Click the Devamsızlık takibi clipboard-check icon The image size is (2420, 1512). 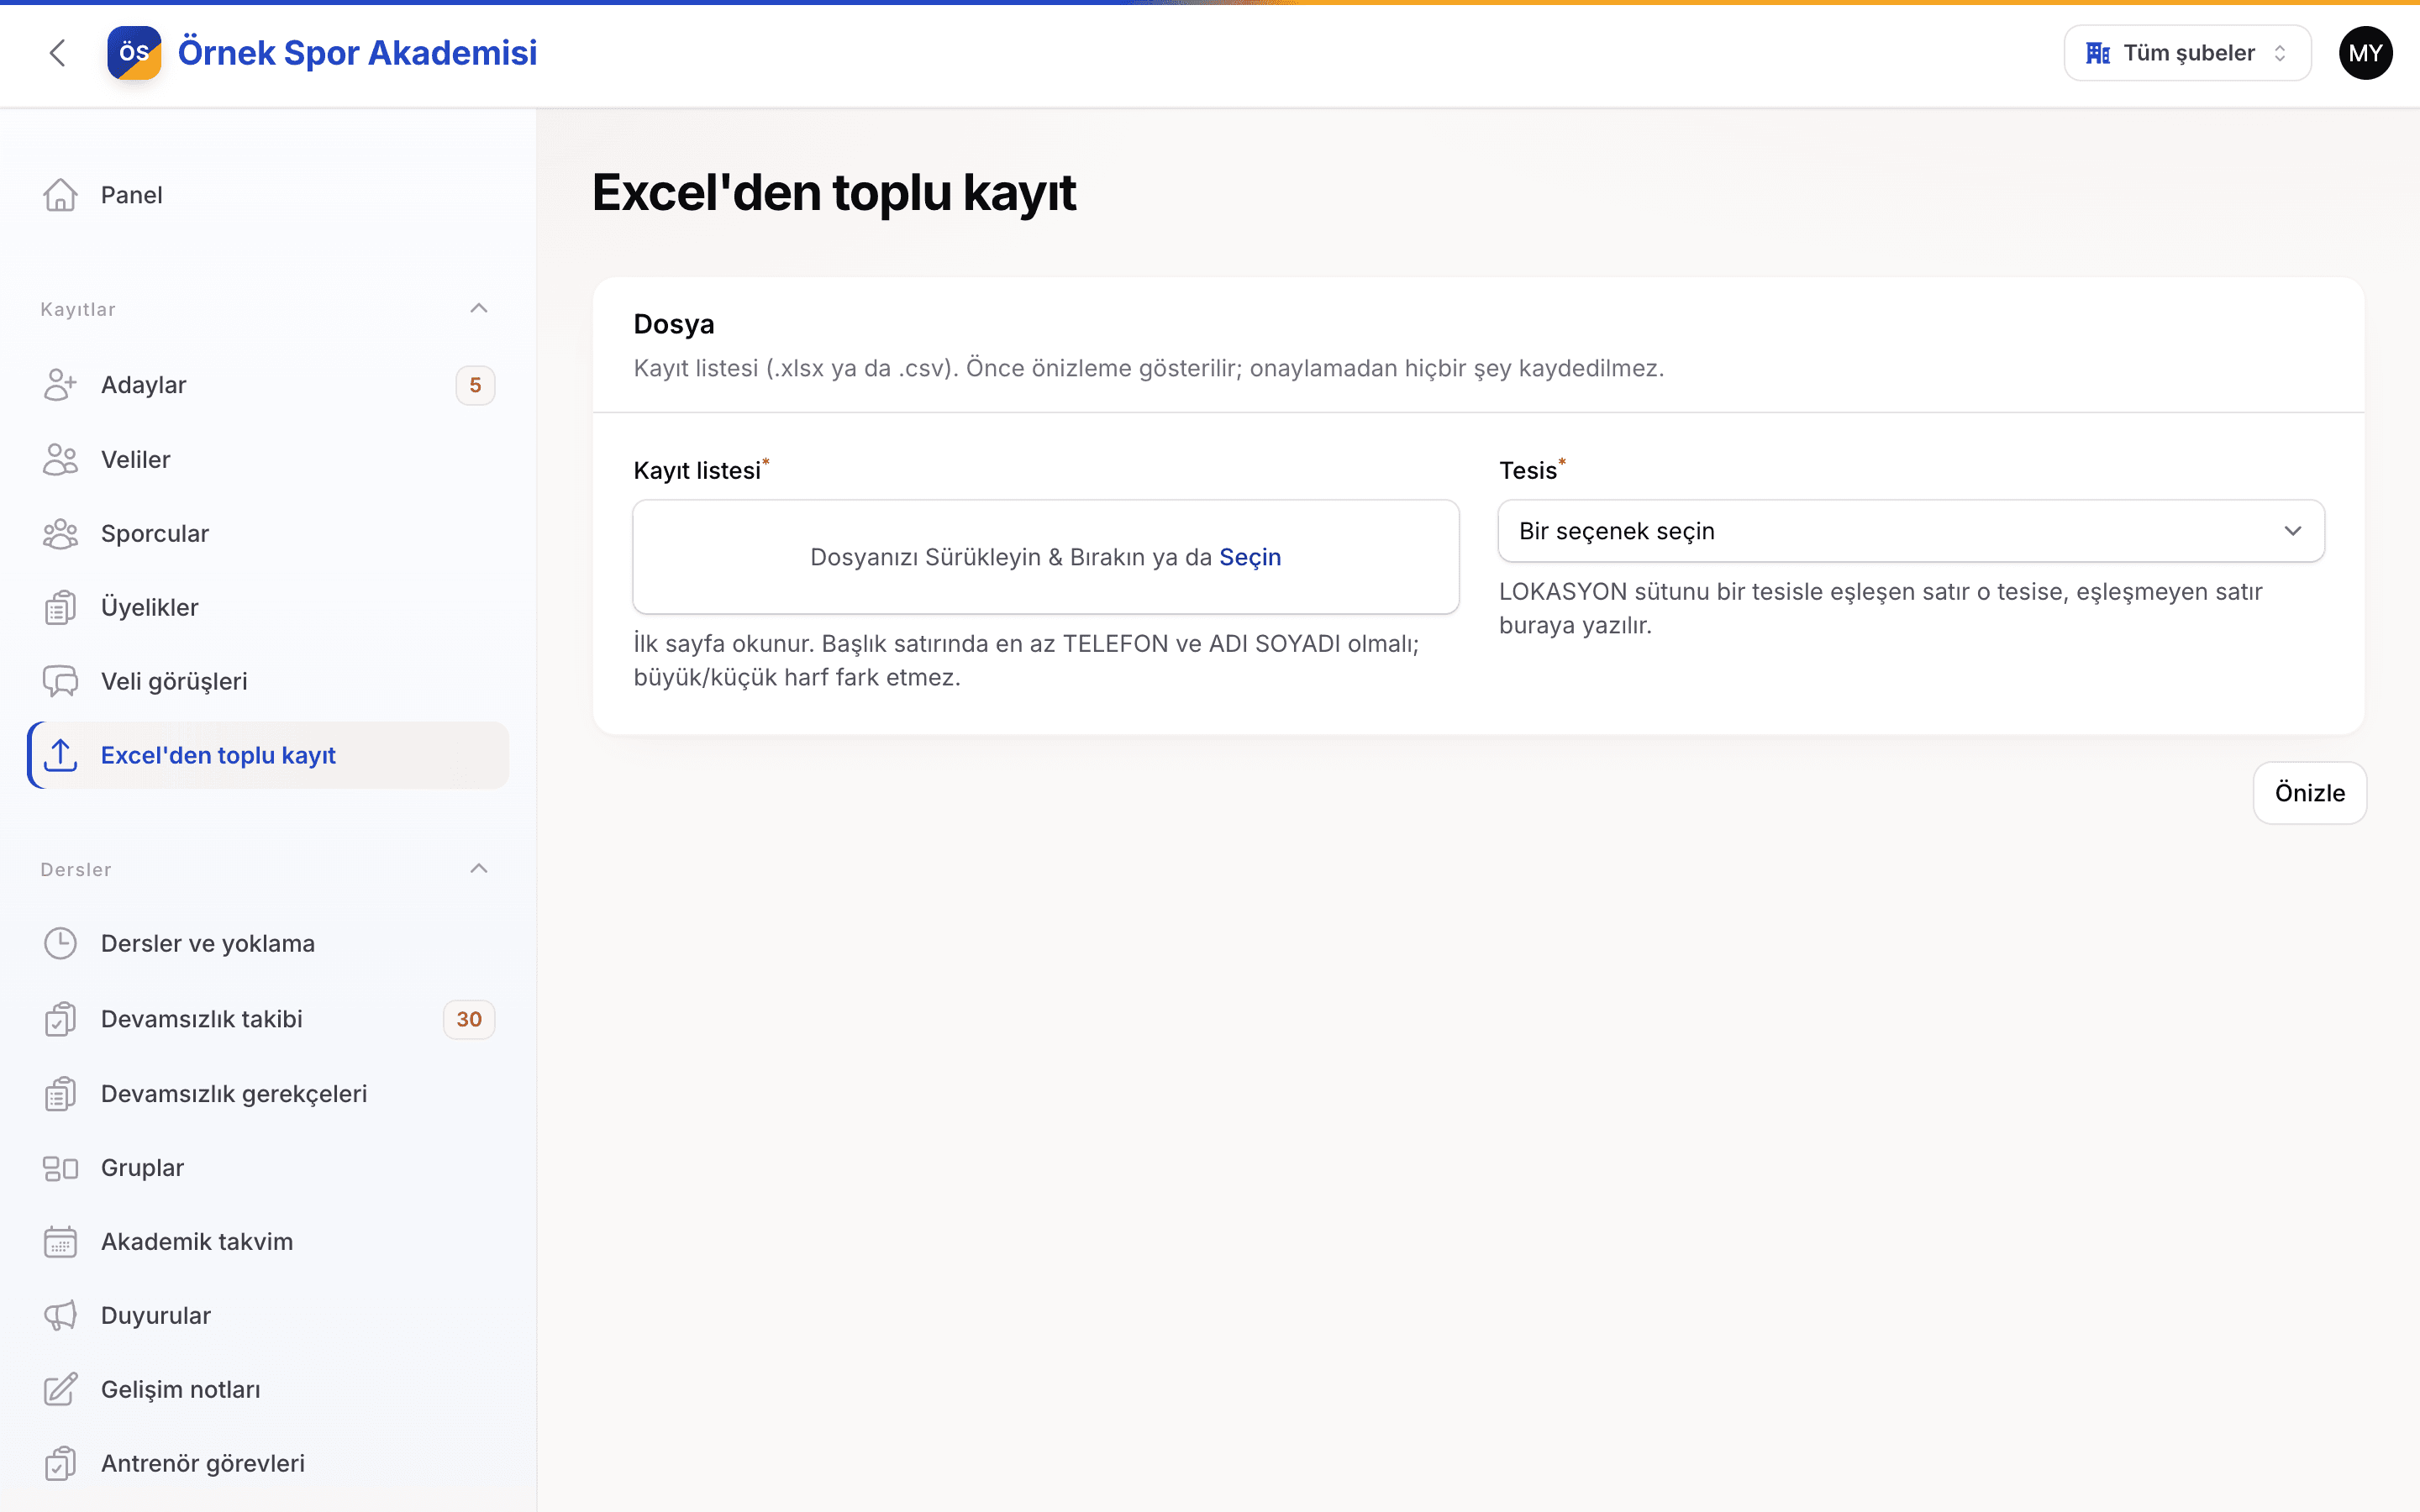[60, 1019]
